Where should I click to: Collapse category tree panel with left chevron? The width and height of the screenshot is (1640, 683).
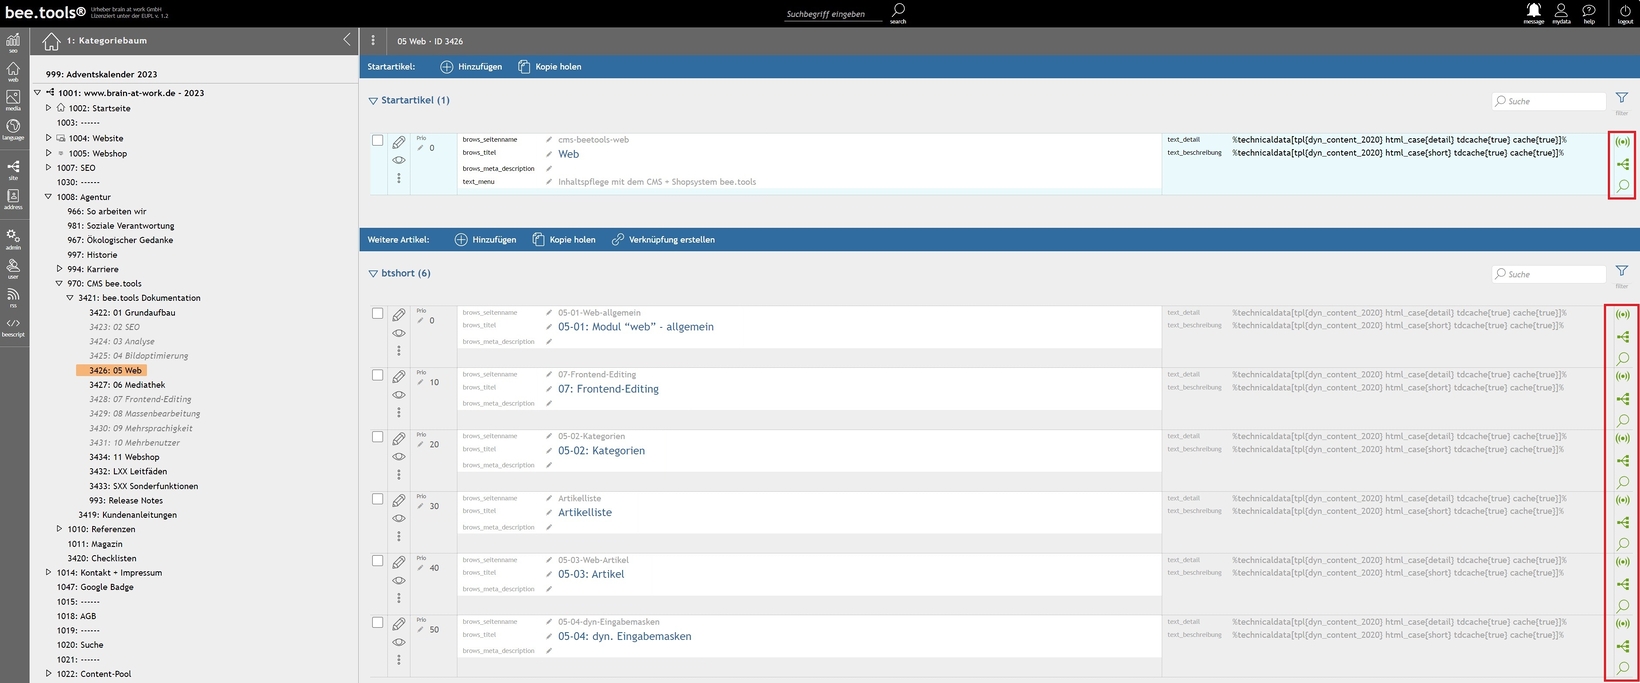tap(347, 40)
